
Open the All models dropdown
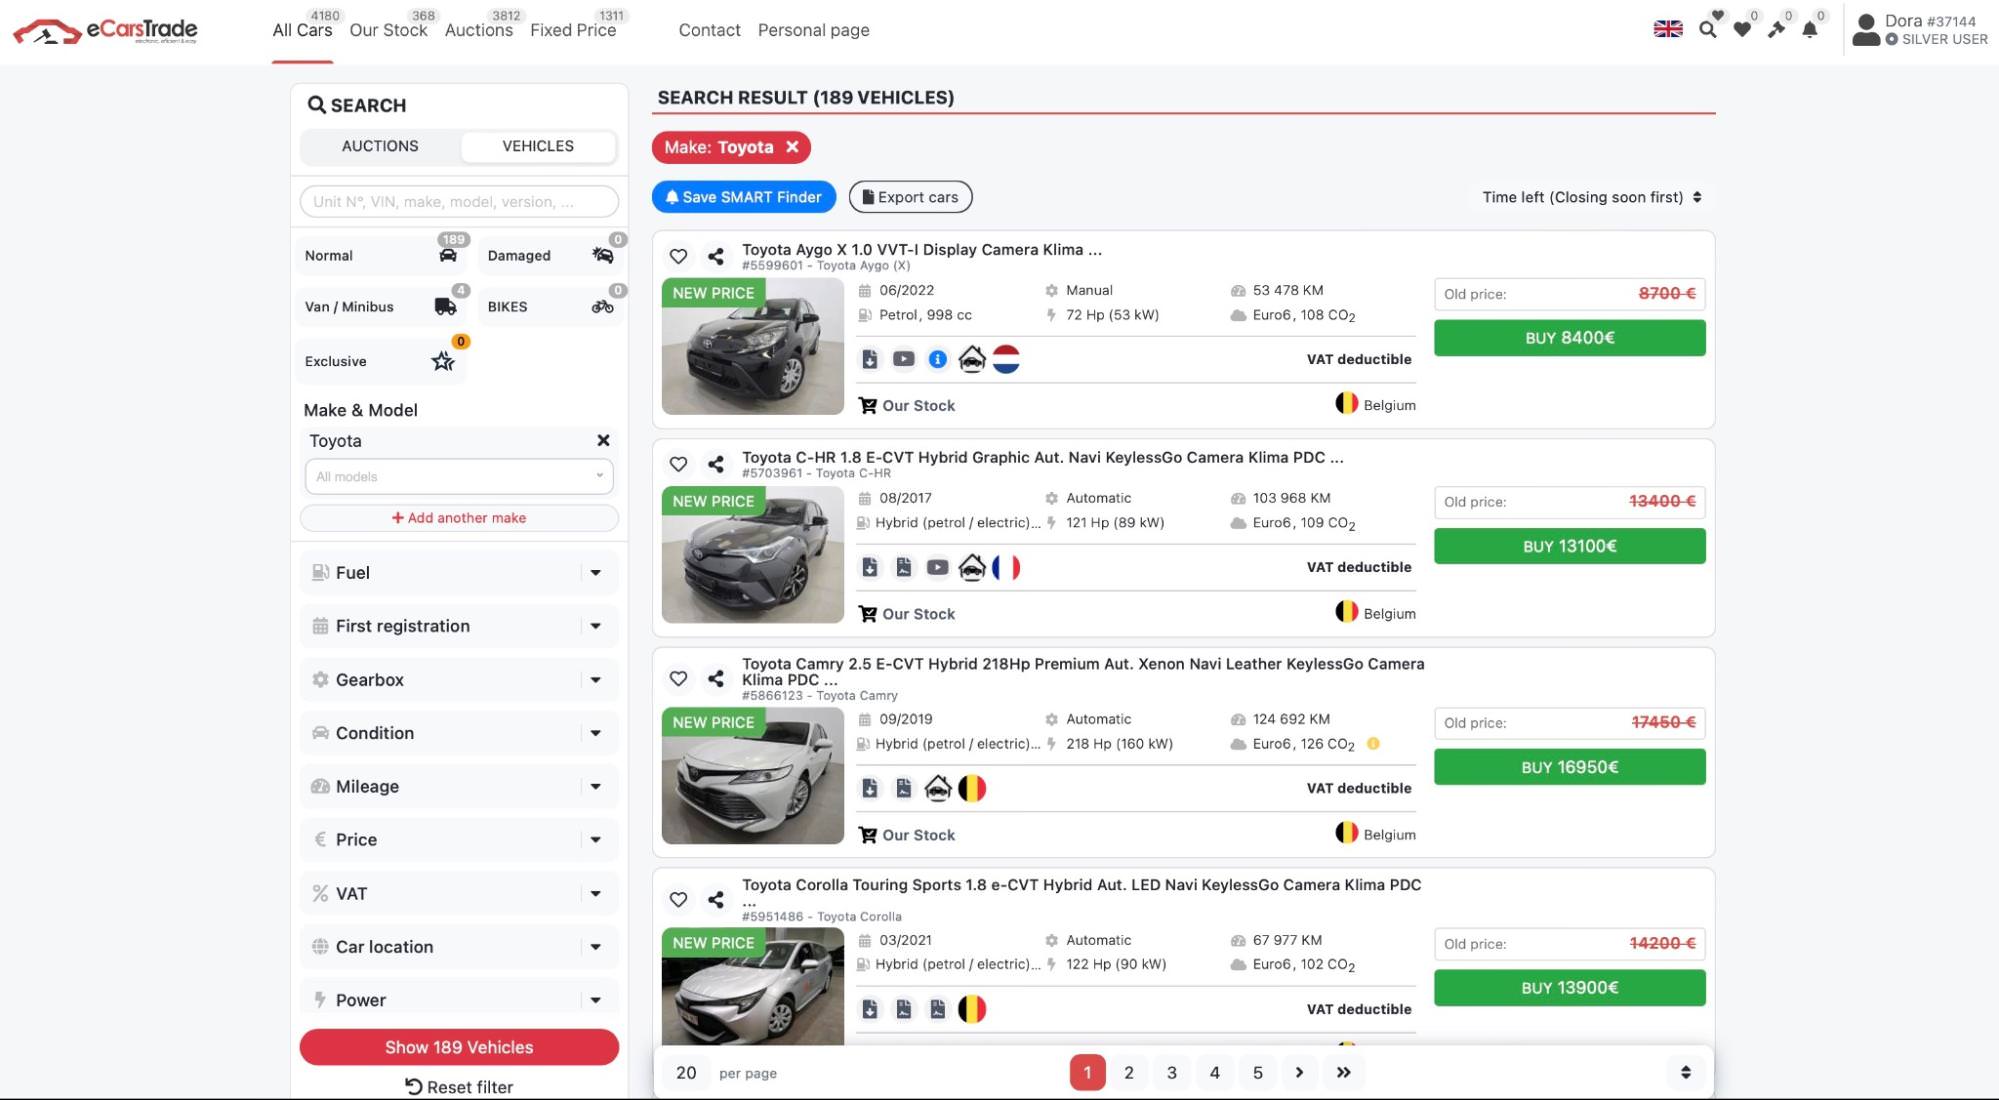point(459,477)
